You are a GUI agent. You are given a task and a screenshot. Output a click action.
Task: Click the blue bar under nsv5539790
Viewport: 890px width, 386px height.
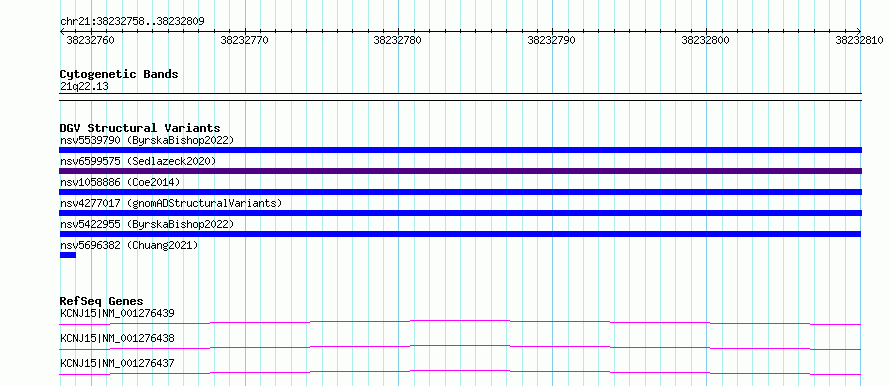[x=460, y=150]
